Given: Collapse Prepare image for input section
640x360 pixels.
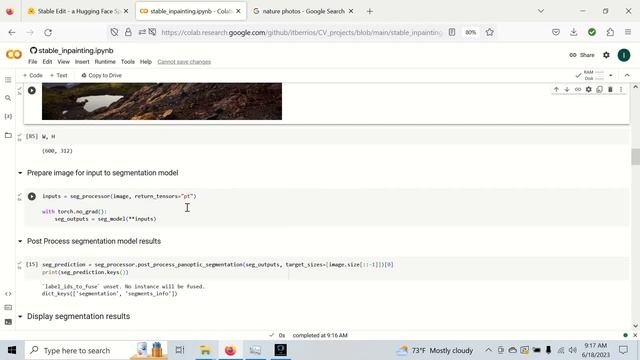Looking at the screenshot, I should 20,173.
